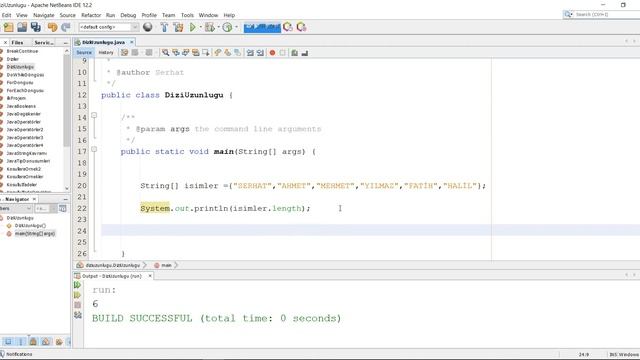The image size is (640, 360).
Task: Collapse the Javadoc comment fold at line 14
Action: (x=94, y=116)
